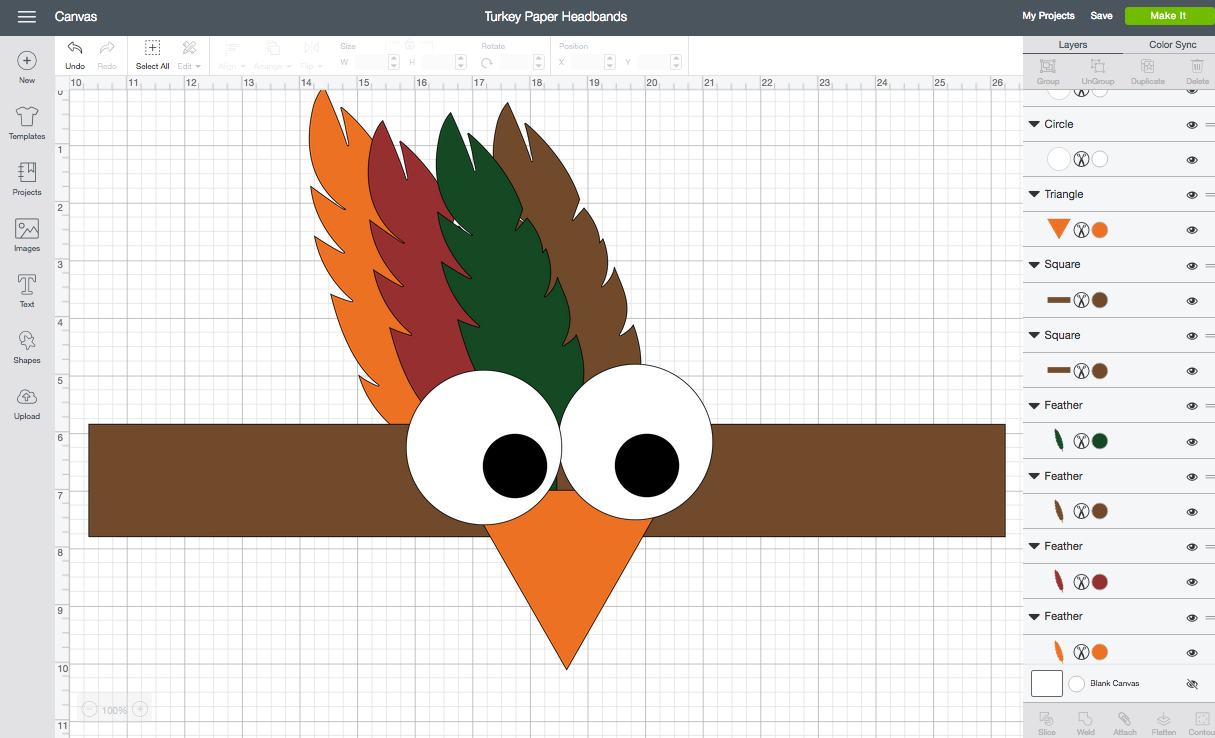Viewport: 1215px width, 738px height.
Task: Open the Shapes tool
Action: (x=27, y=348)
